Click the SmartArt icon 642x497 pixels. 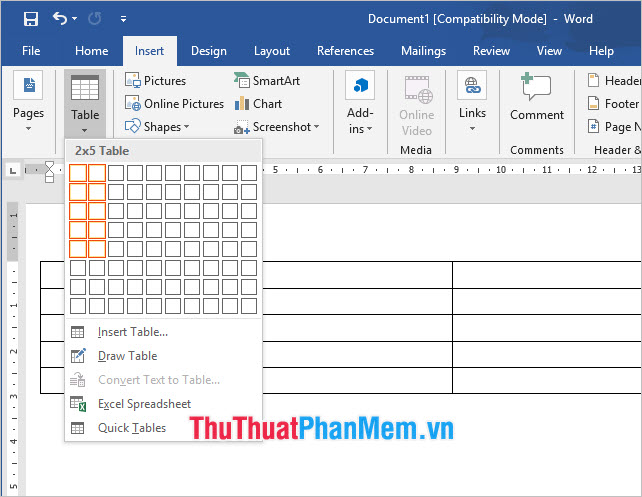coord(242,80)
